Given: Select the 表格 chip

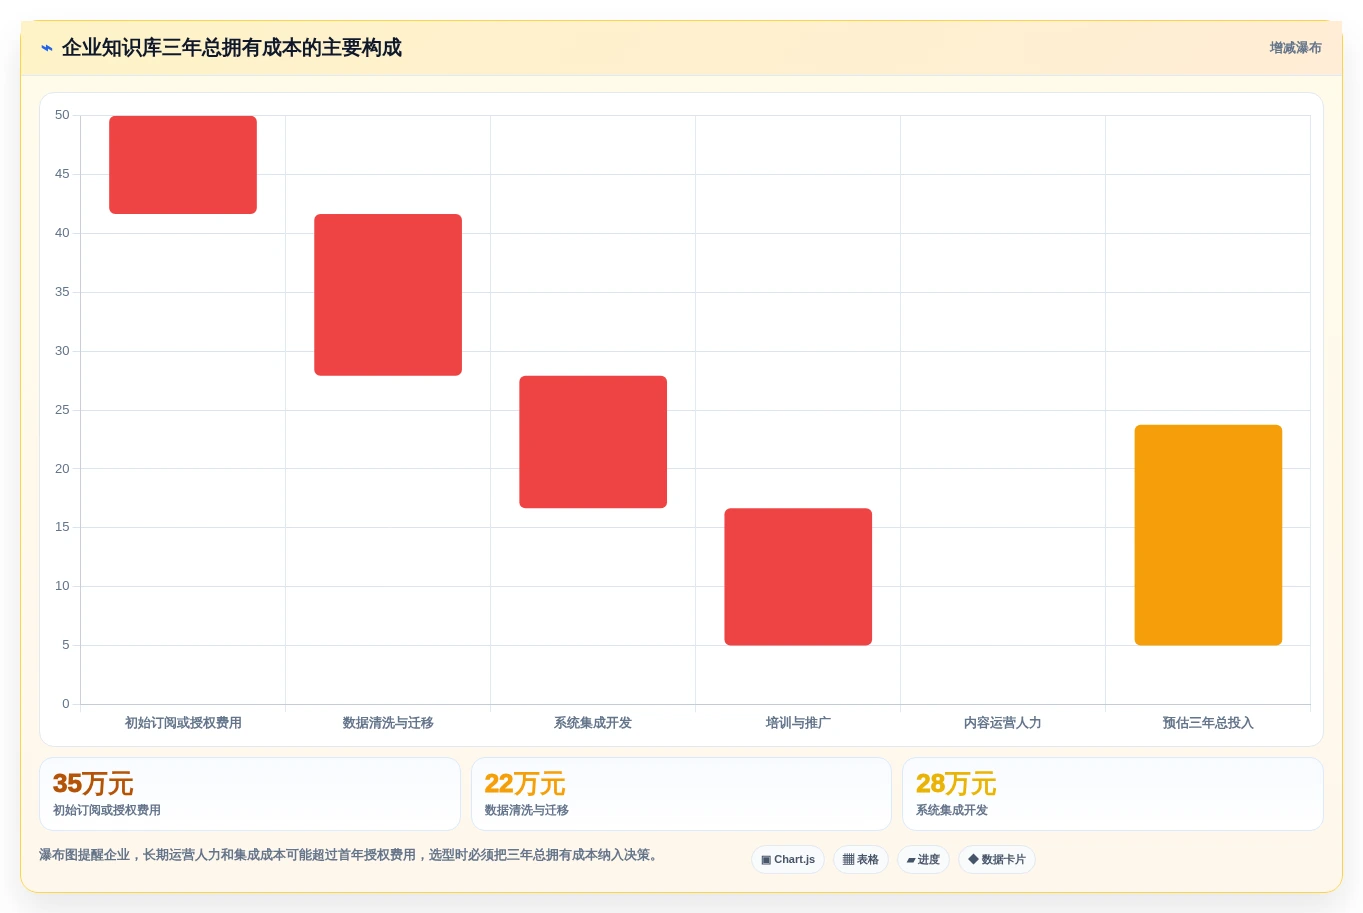Looking at the screenshot, I should 861,860.
